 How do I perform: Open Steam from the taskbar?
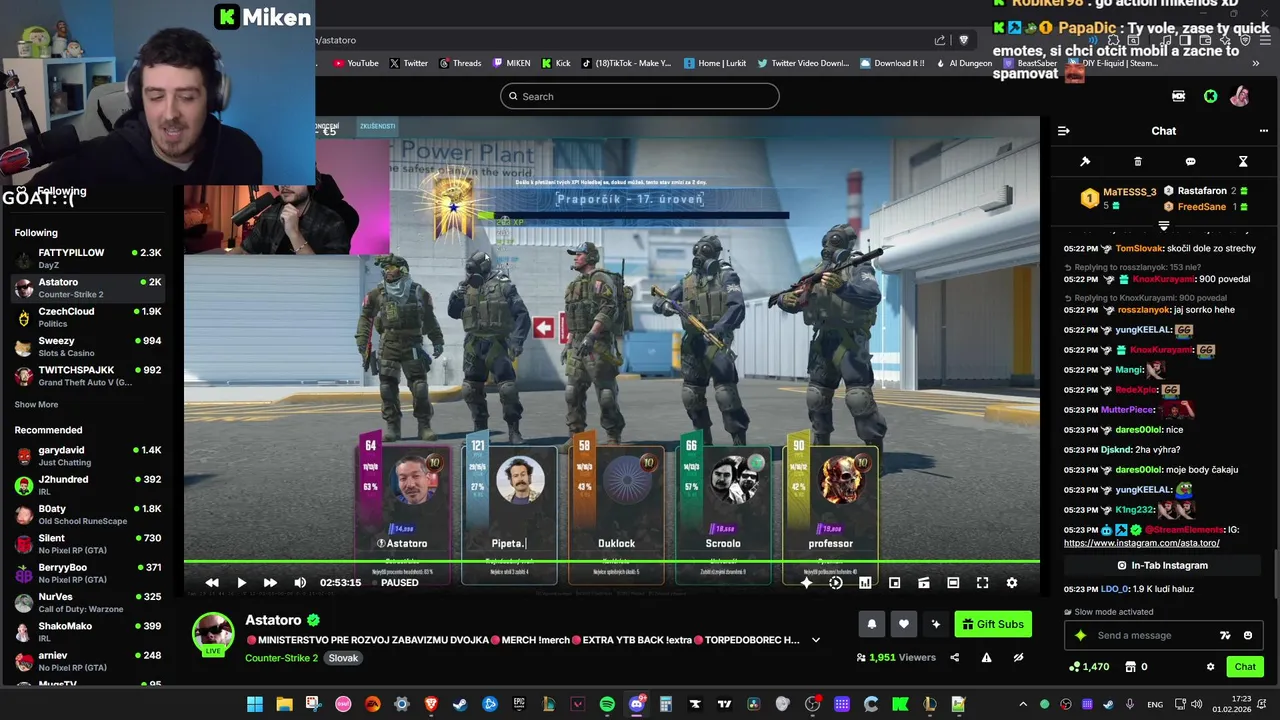pyautogui.click(x=460, y=704)
